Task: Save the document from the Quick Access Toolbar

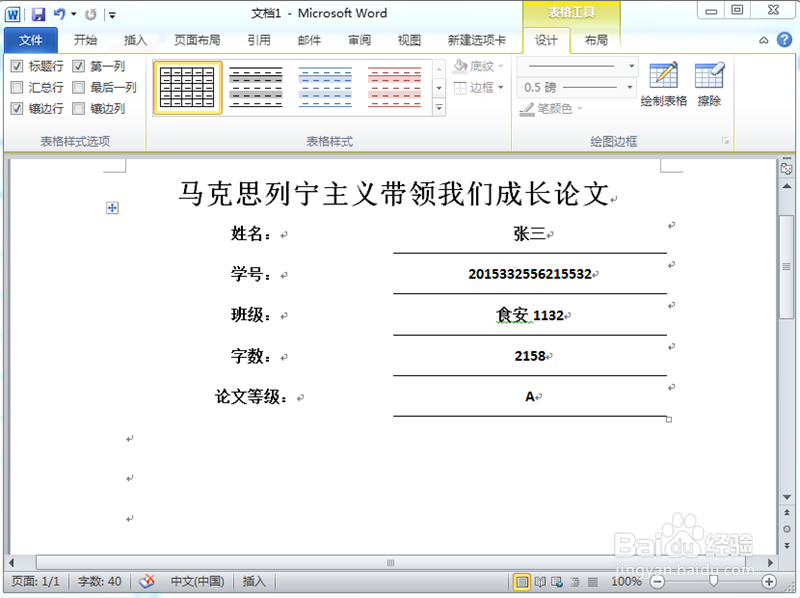Action: coord(38,13)
